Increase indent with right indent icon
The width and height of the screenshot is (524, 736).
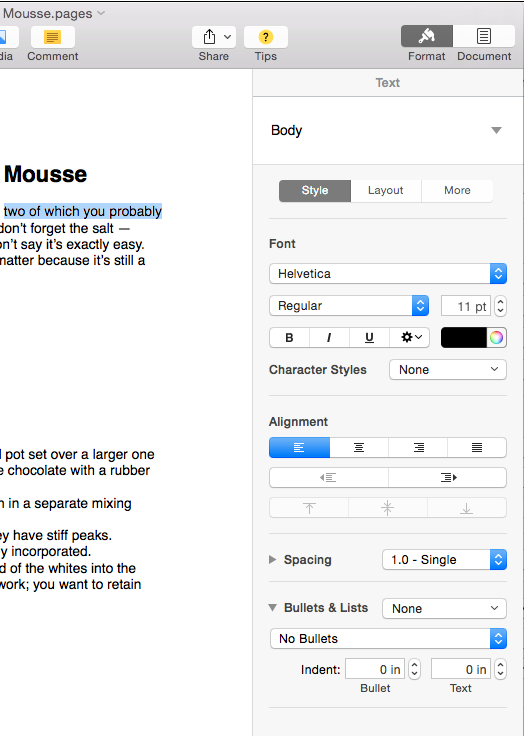coord(447,477)
